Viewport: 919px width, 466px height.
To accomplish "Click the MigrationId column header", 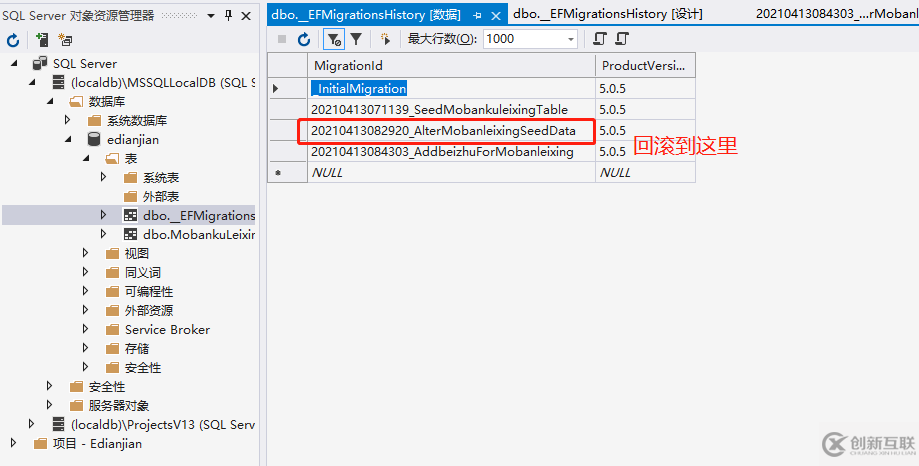I will [451, 66].
